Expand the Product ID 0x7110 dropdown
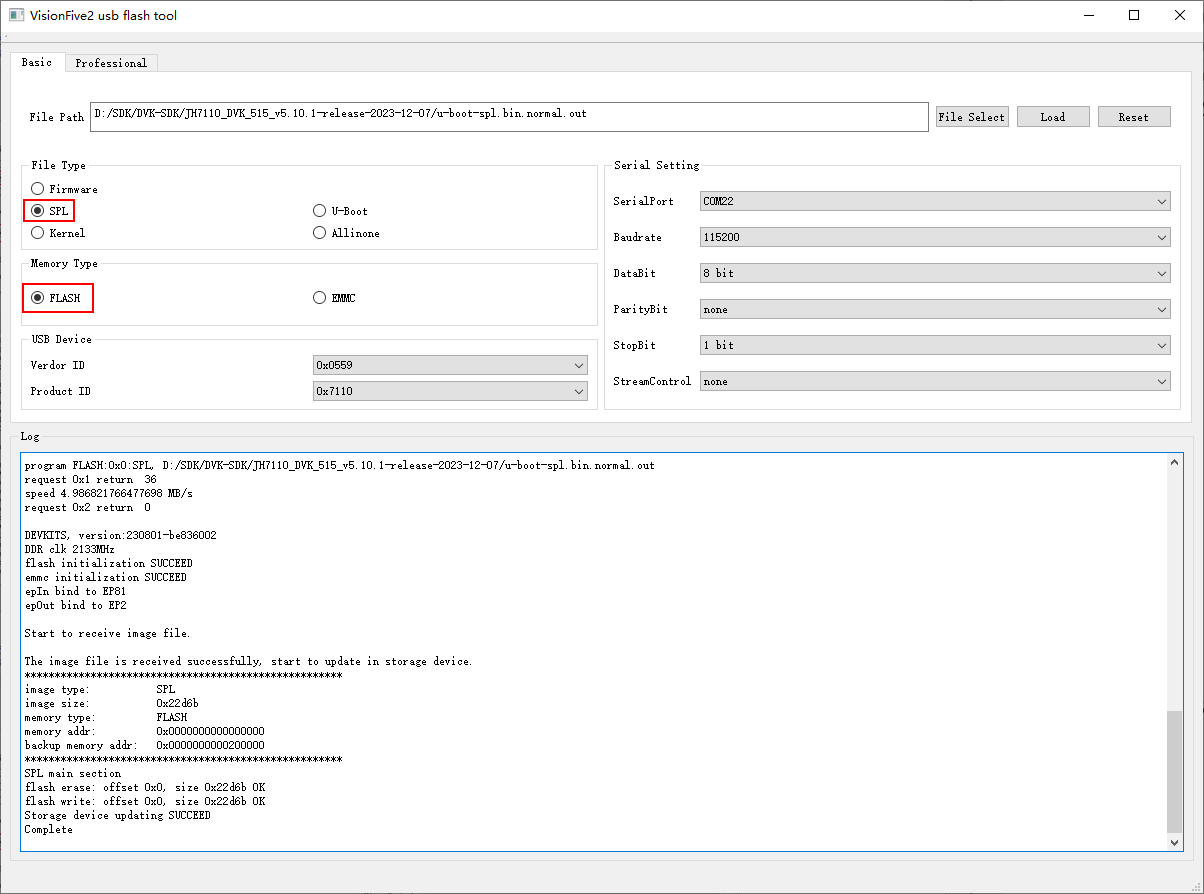The width and height of the screenshot is (1204, 894). [449, 392]
